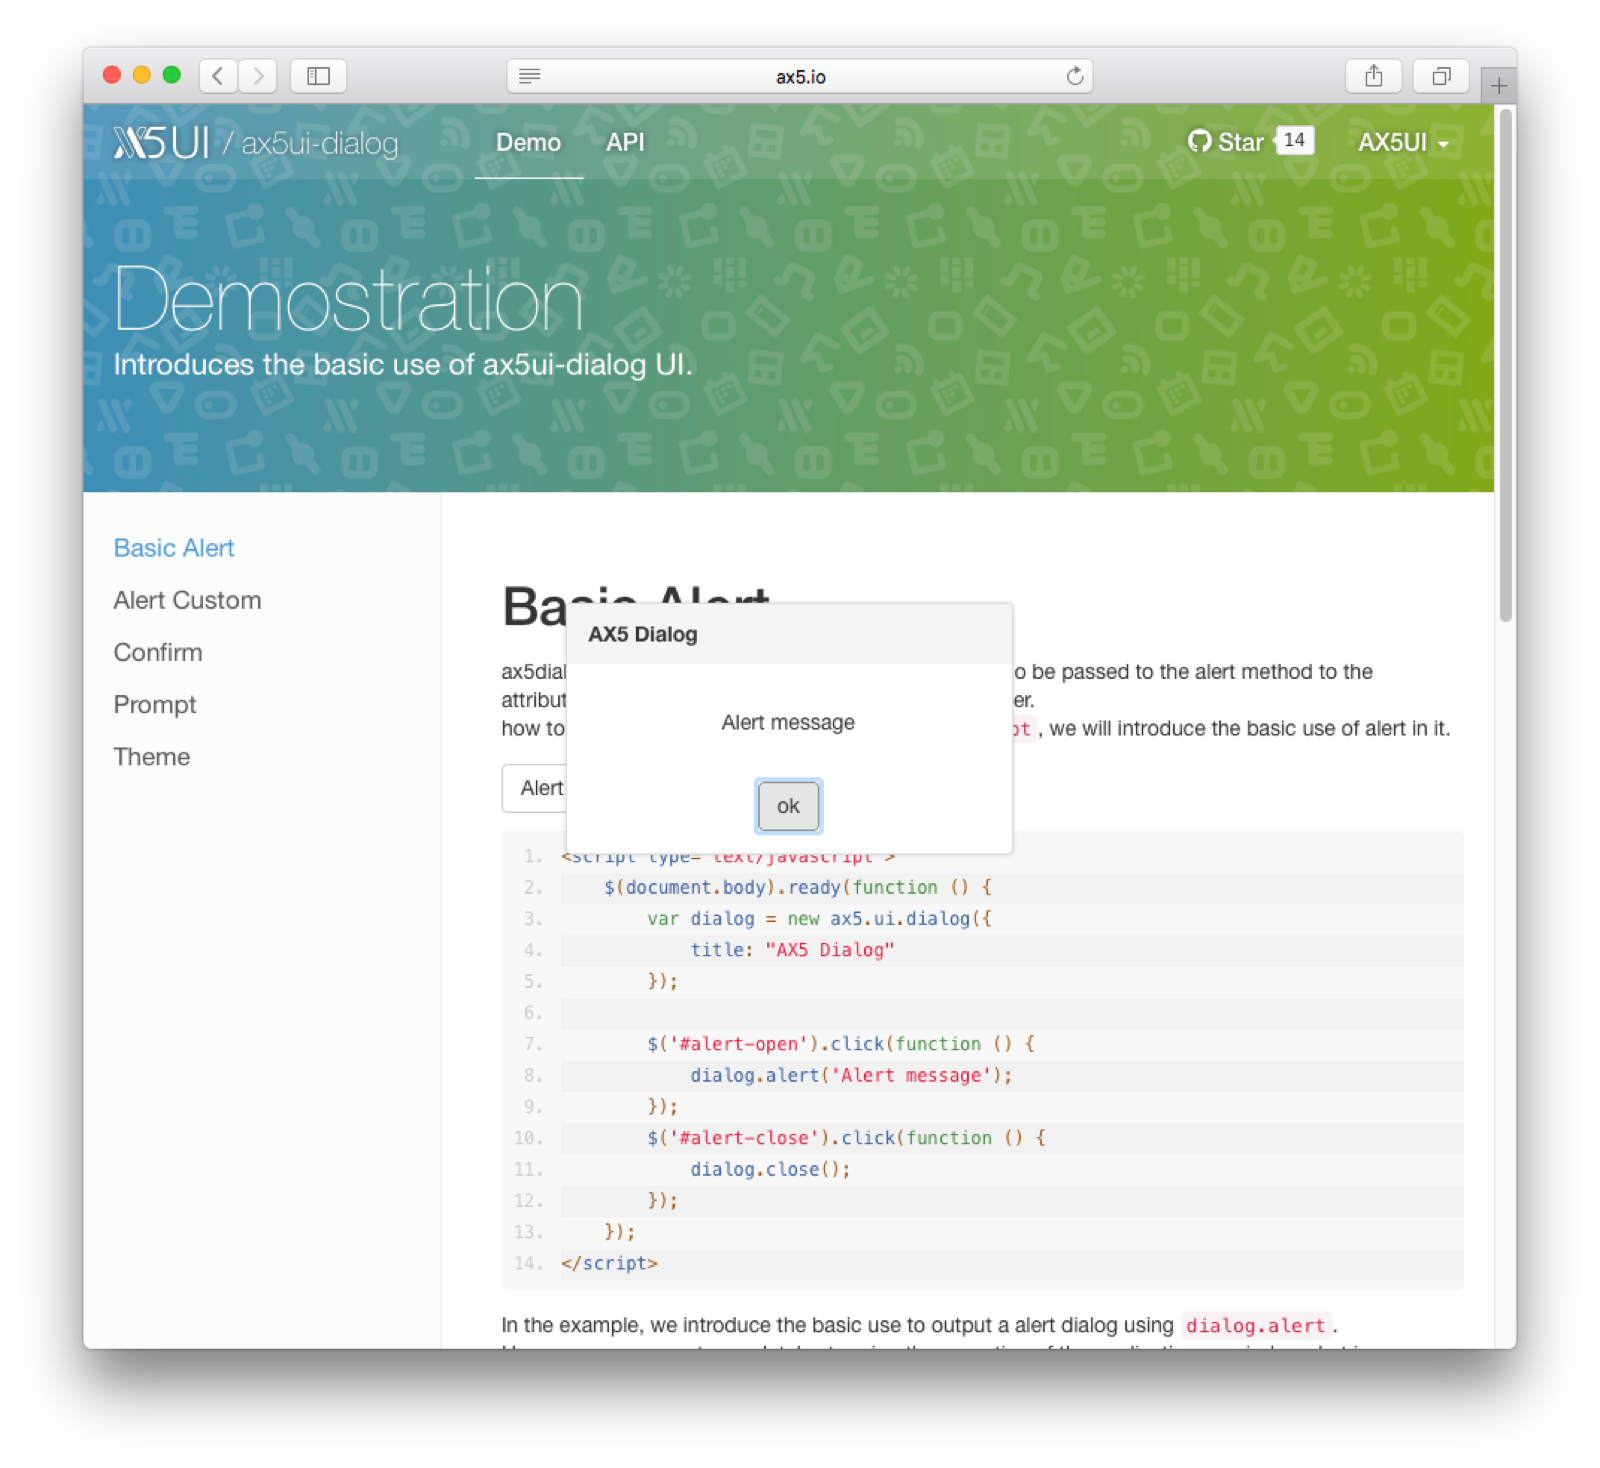Image resolution: width=1600 pixels, height=1468 pixels.
Task: Open the Reader view icon in address bar
Action: click(x=530, y=76)
